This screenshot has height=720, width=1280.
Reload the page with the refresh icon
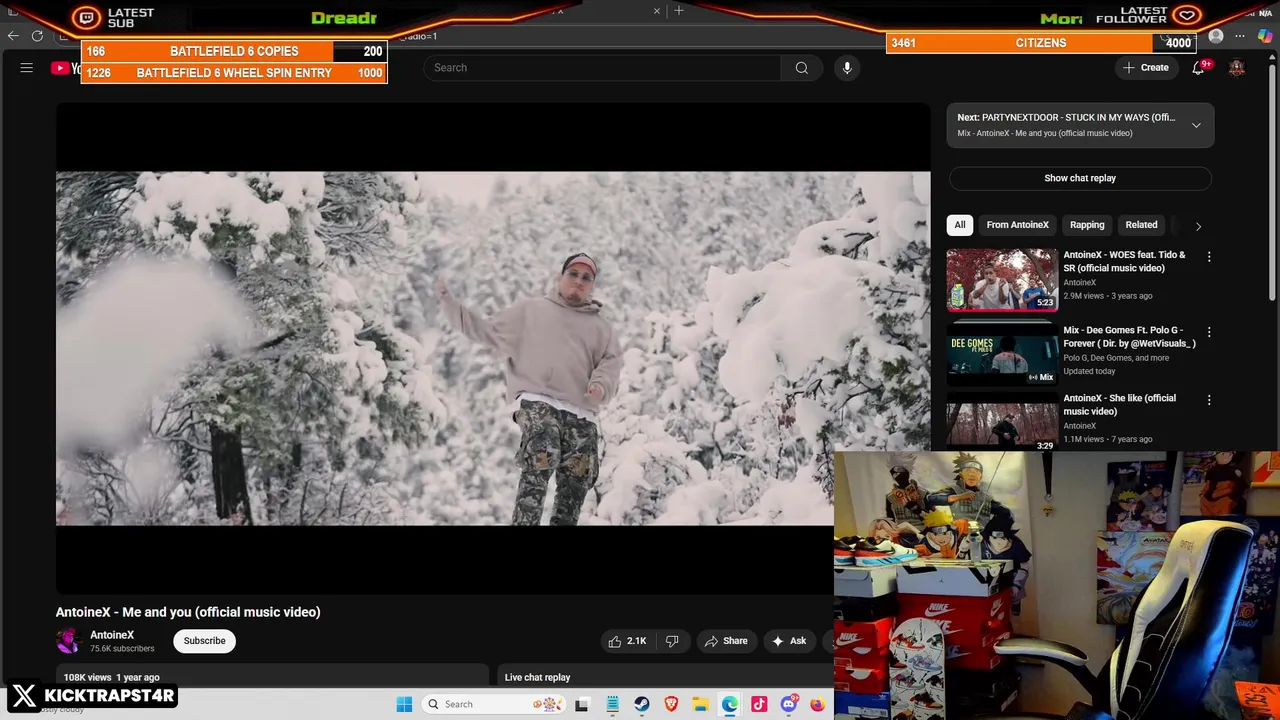37,36
